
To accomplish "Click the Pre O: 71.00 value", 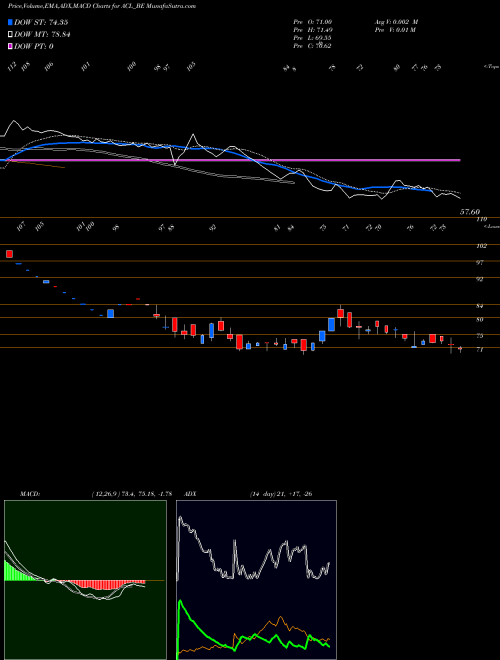I will pyautogui.click(x=313, y=22).
